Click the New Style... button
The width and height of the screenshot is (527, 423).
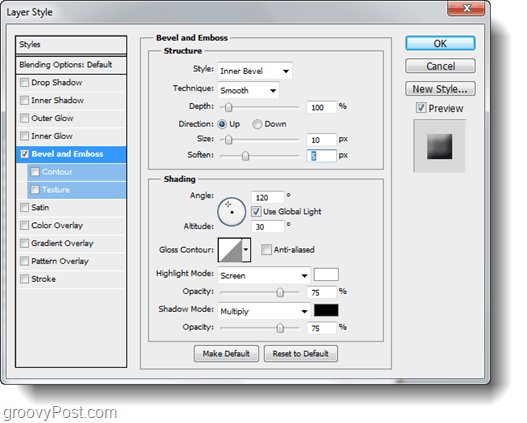pyautogui.click(x=440, y=89)
